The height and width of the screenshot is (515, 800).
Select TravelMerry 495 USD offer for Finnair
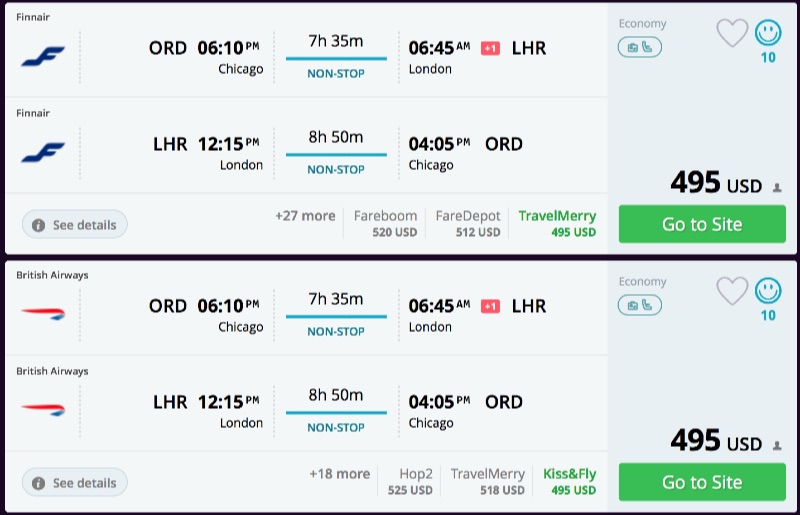(557, 223)
